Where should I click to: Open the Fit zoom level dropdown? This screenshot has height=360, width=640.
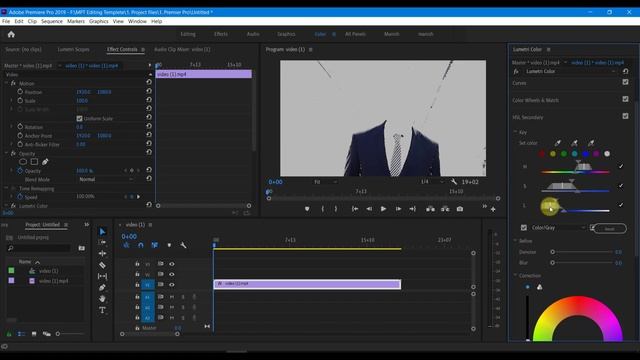click(326, 182)
